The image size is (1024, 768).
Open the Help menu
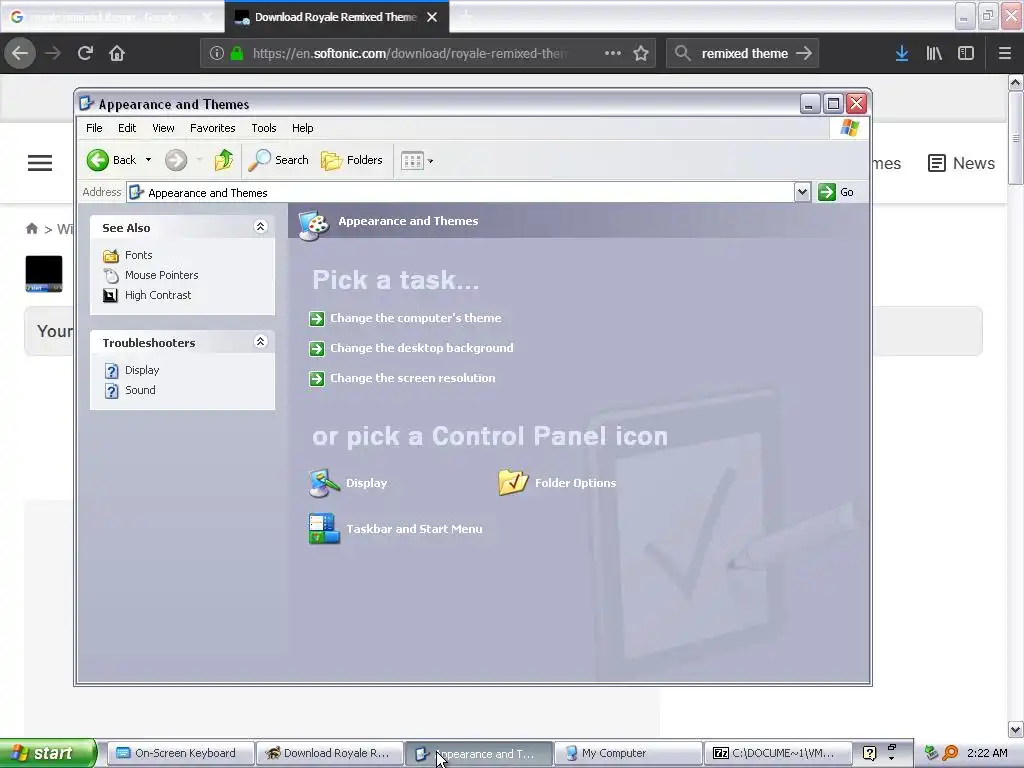click(x=302, y=128)
